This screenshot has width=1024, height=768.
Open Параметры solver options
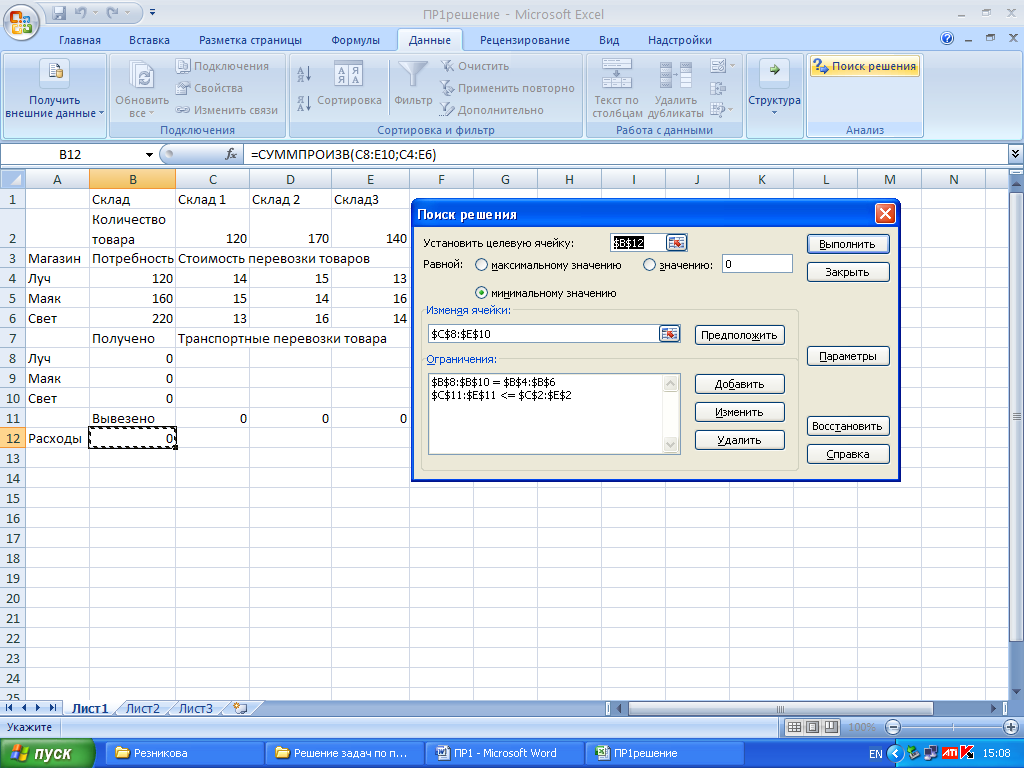848,357
